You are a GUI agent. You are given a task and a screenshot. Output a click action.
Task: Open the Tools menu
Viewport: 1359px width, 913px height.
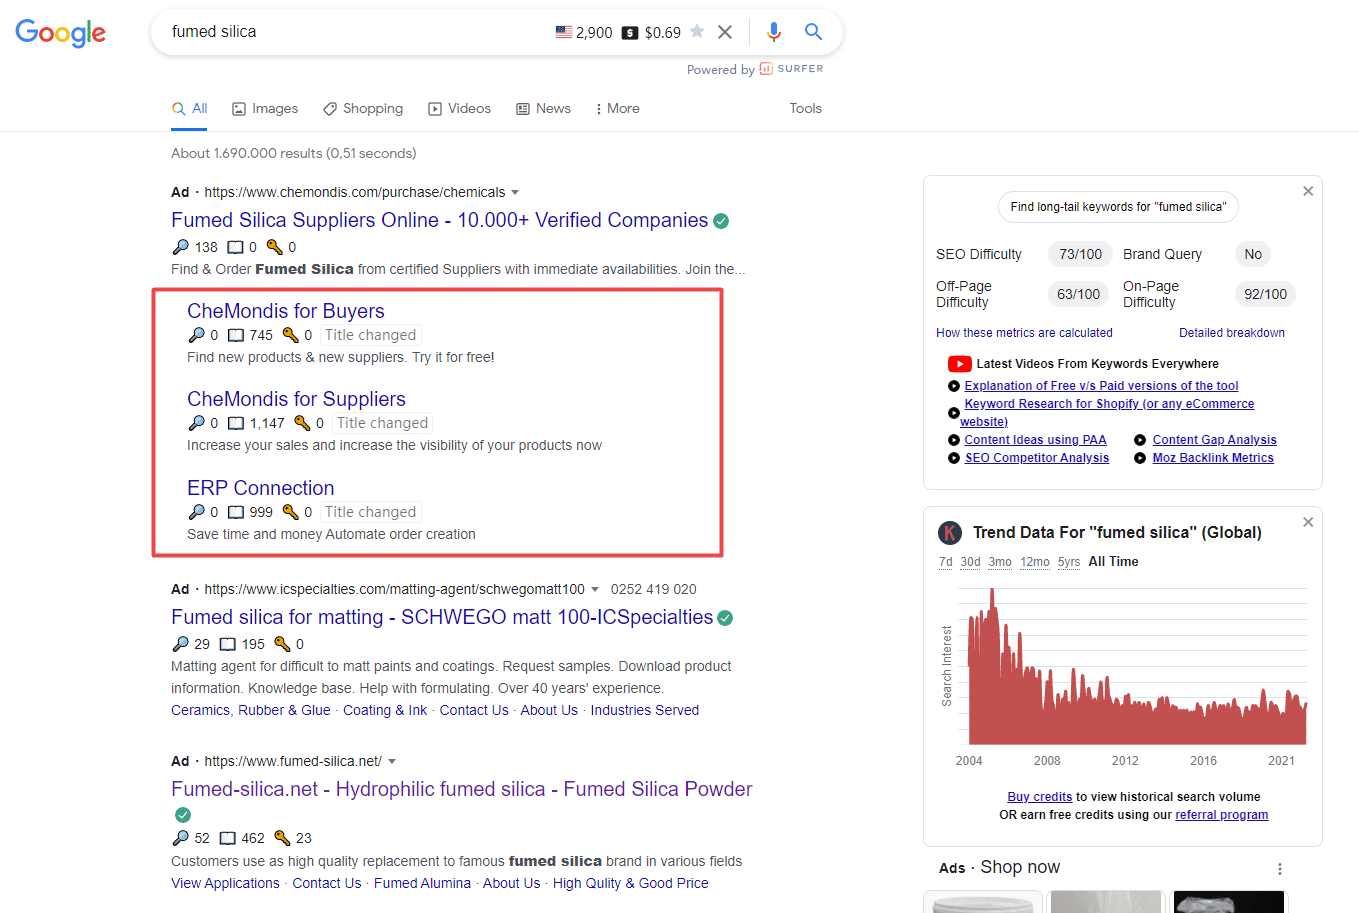805,108
